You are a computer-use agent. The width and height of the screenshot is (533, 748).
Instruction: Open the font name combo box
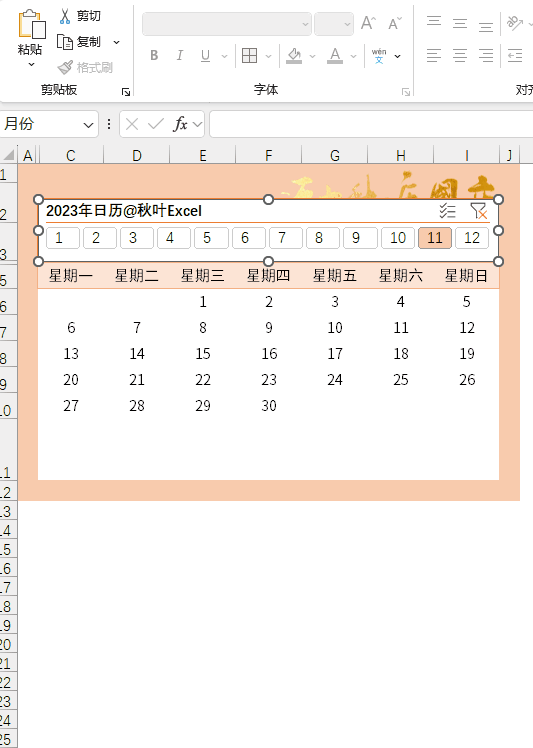[227, 24]
